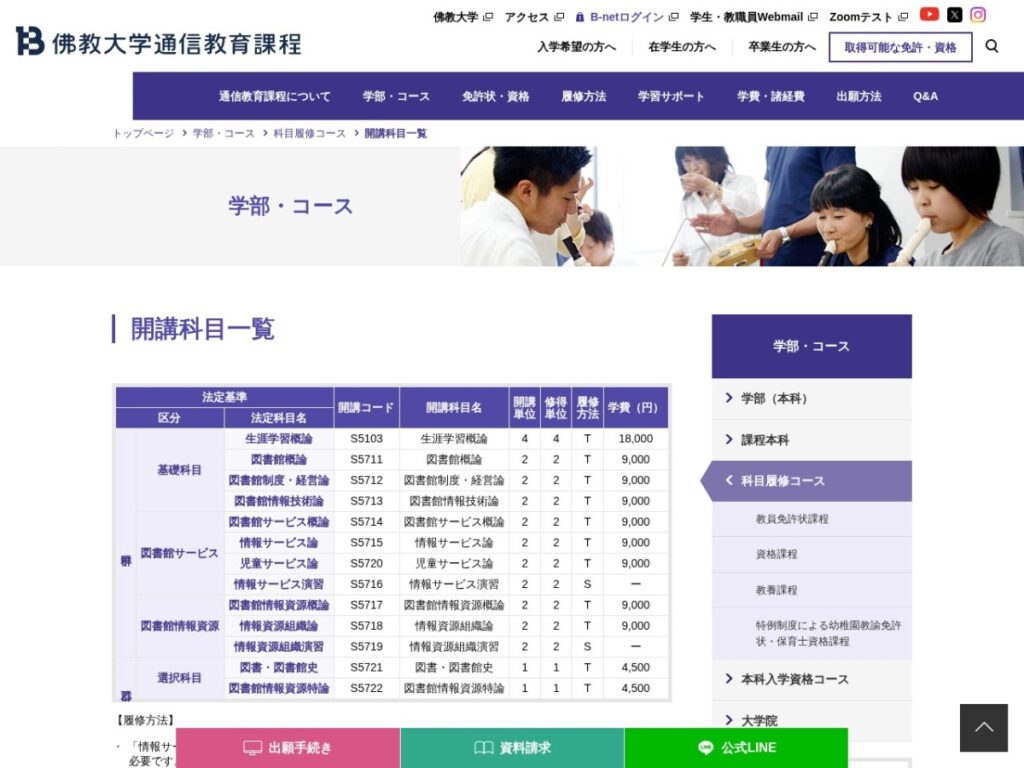Image resolution: width=1024 pixels, height=768 pixels.
Task: Click the lock icon beside B-netログイン
Action: (579, 17)
